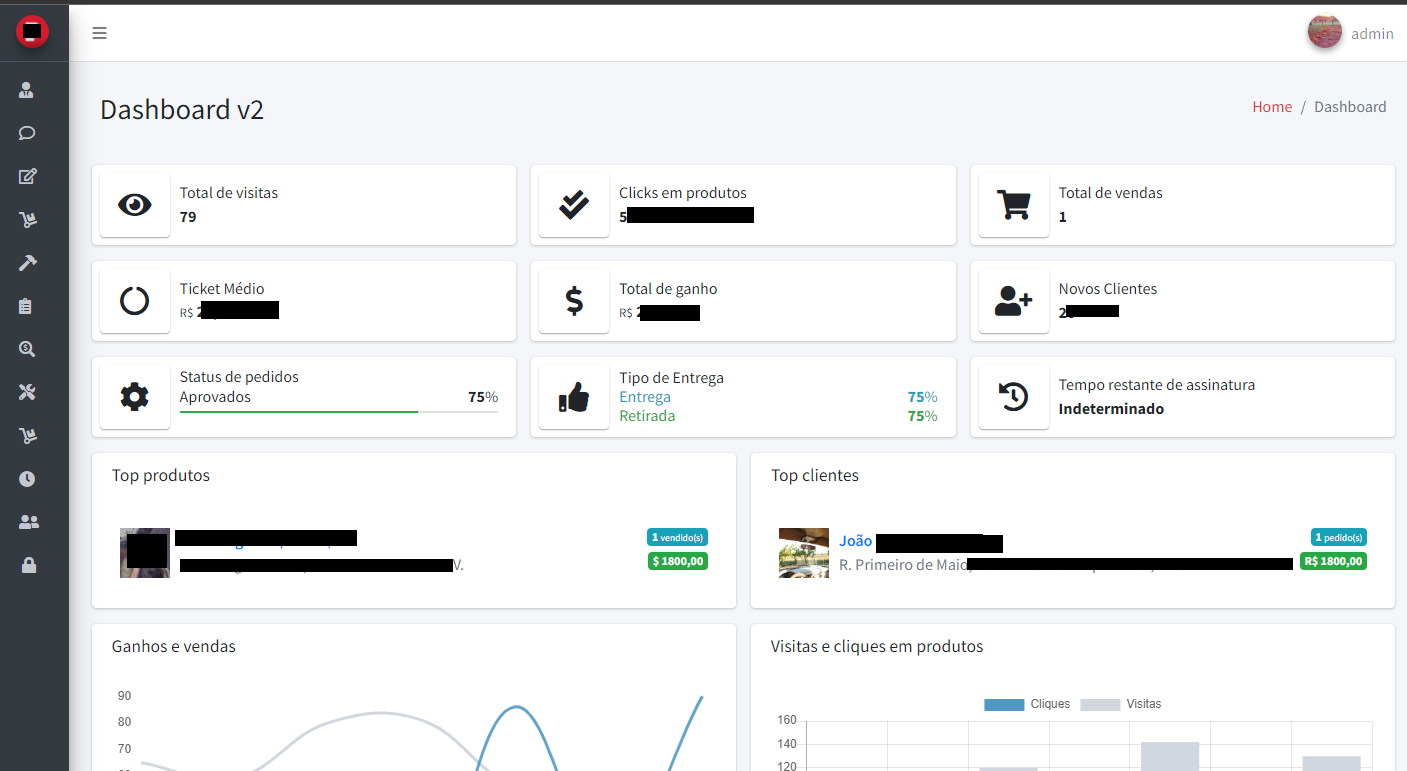Click the Retirada delivery type label
This screenshot has width=1407, height=771.
pos(647,416)
